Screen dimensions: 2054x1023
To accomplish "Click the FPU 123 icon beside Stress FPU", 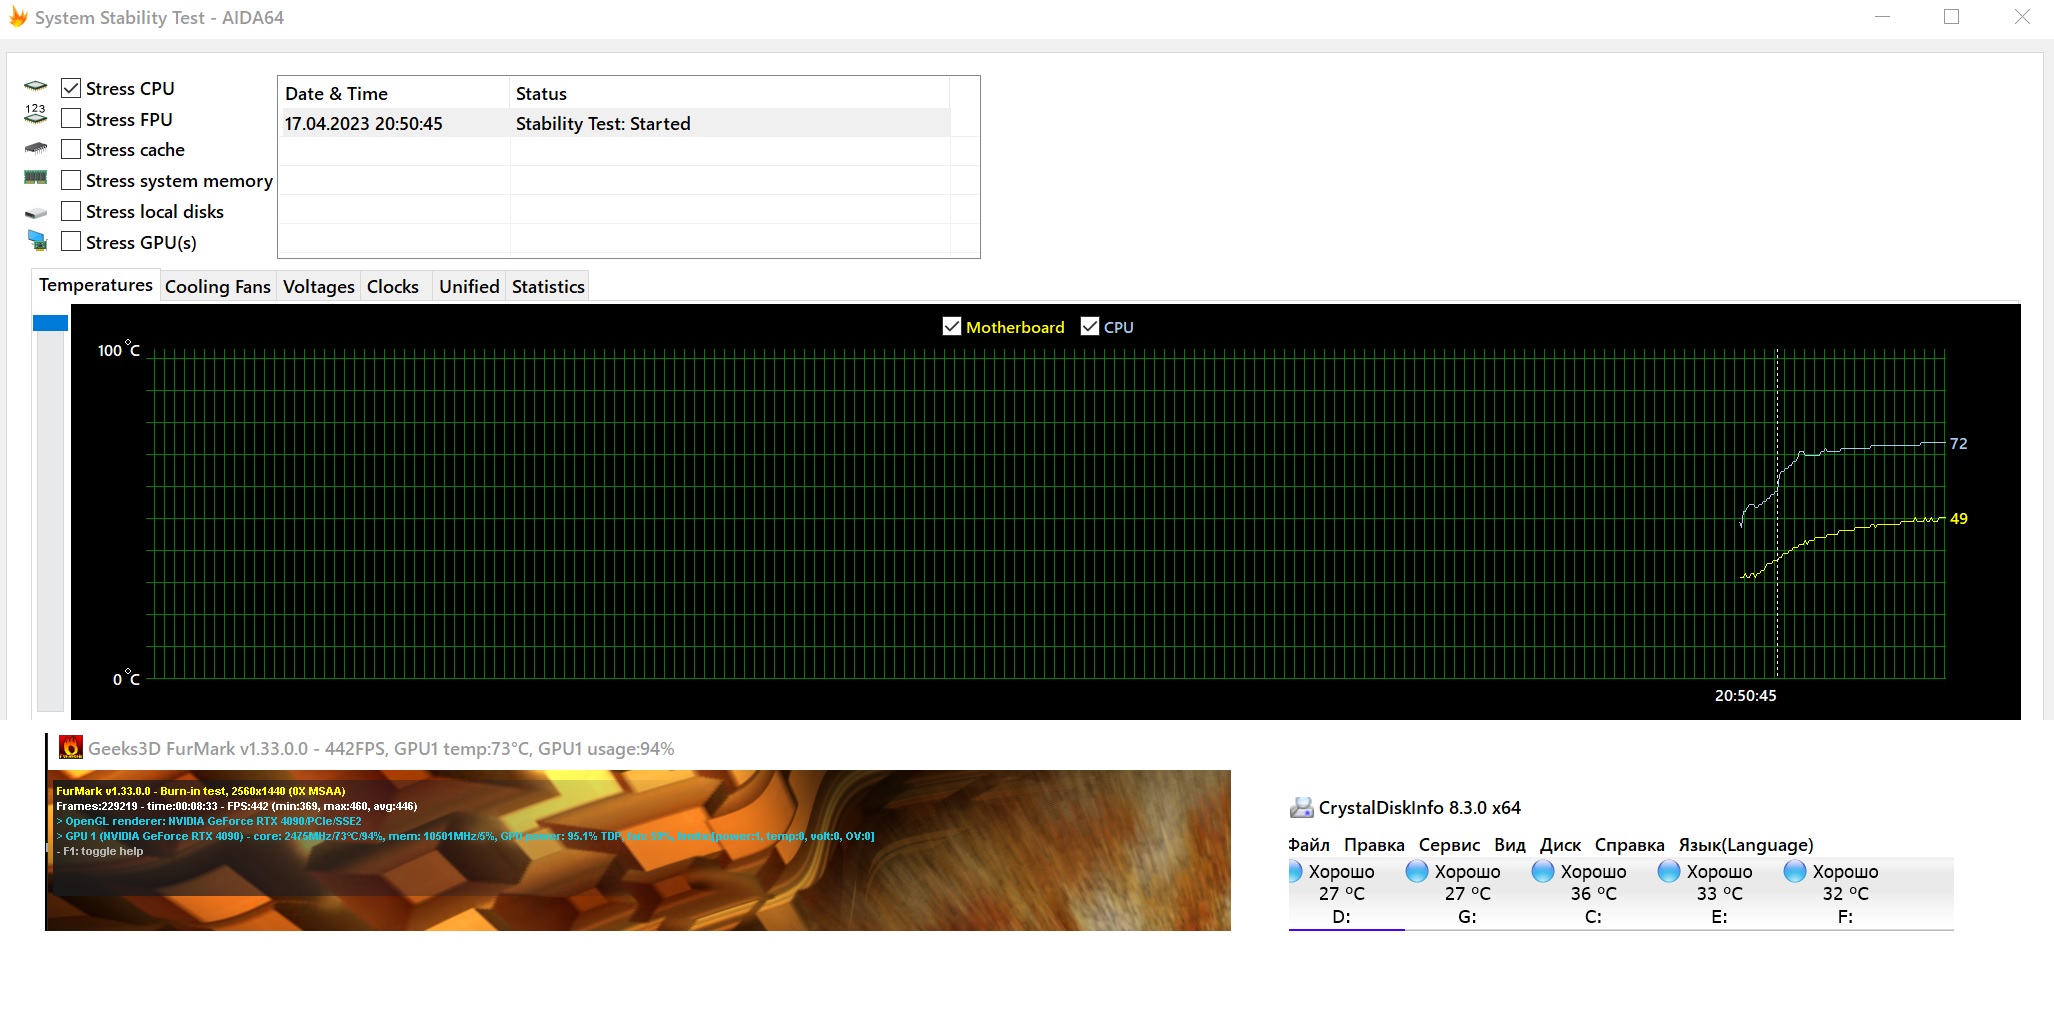I will 36,113.
